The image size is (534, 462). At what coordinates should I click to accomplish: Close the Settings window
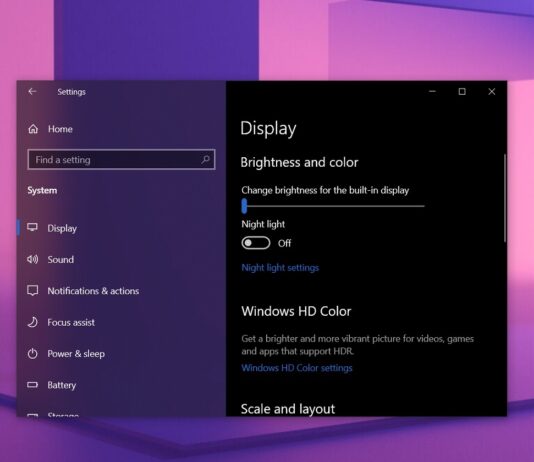(x=492, y=91)
